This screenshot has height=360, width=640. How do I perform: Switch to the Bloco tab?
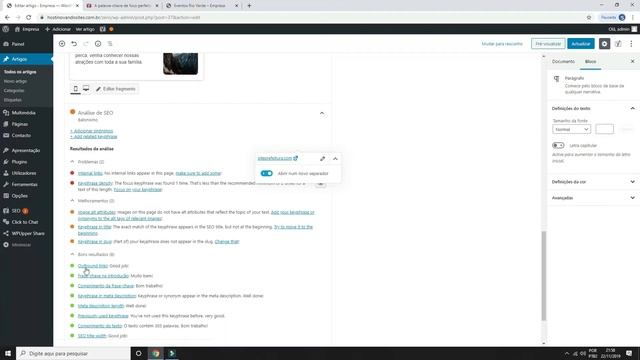tap(590, 62)
